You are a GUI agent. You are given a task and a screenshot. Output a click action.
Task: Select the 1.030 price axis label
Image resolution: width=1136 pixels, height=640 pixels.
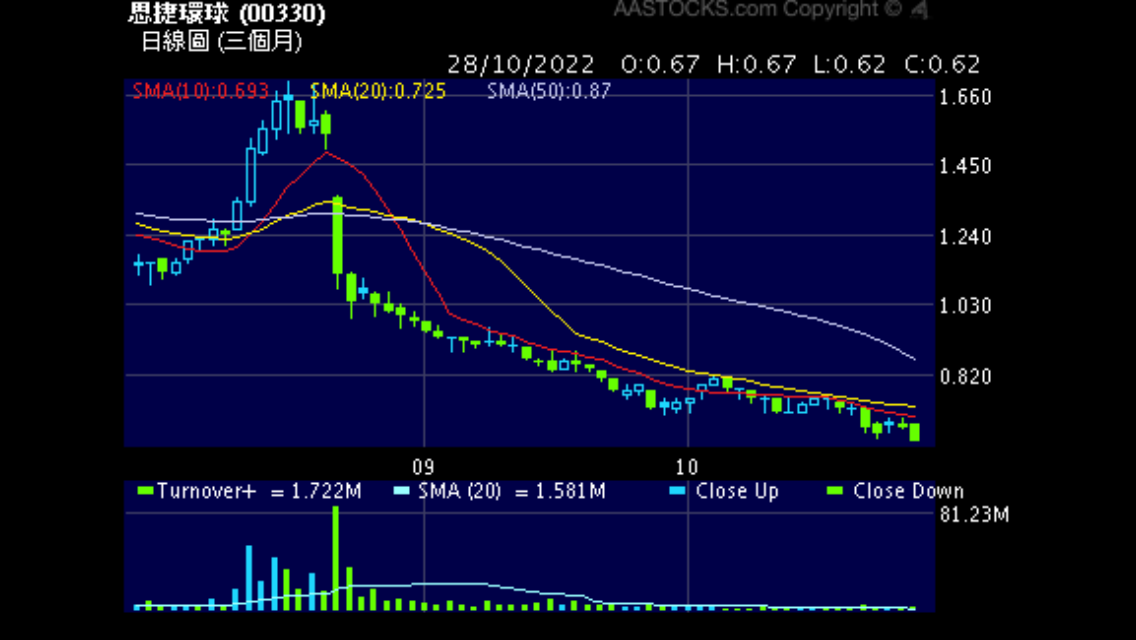pos(965,306)
